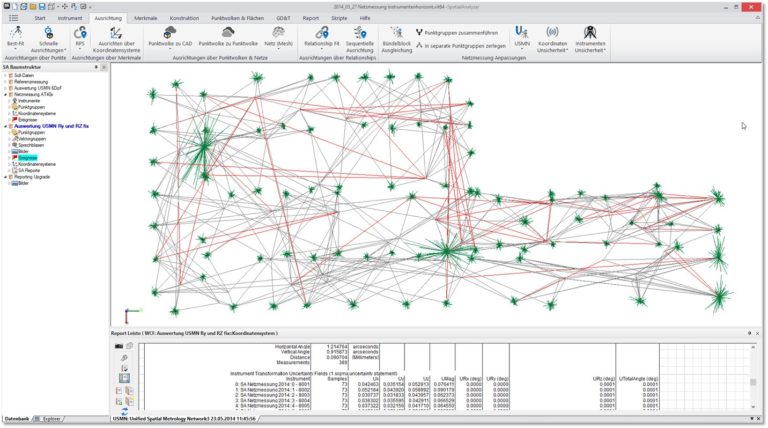Choose Ausrichten über Koordinatensysteme
Viewport: 768px width, 428px height.
(116, 39)
